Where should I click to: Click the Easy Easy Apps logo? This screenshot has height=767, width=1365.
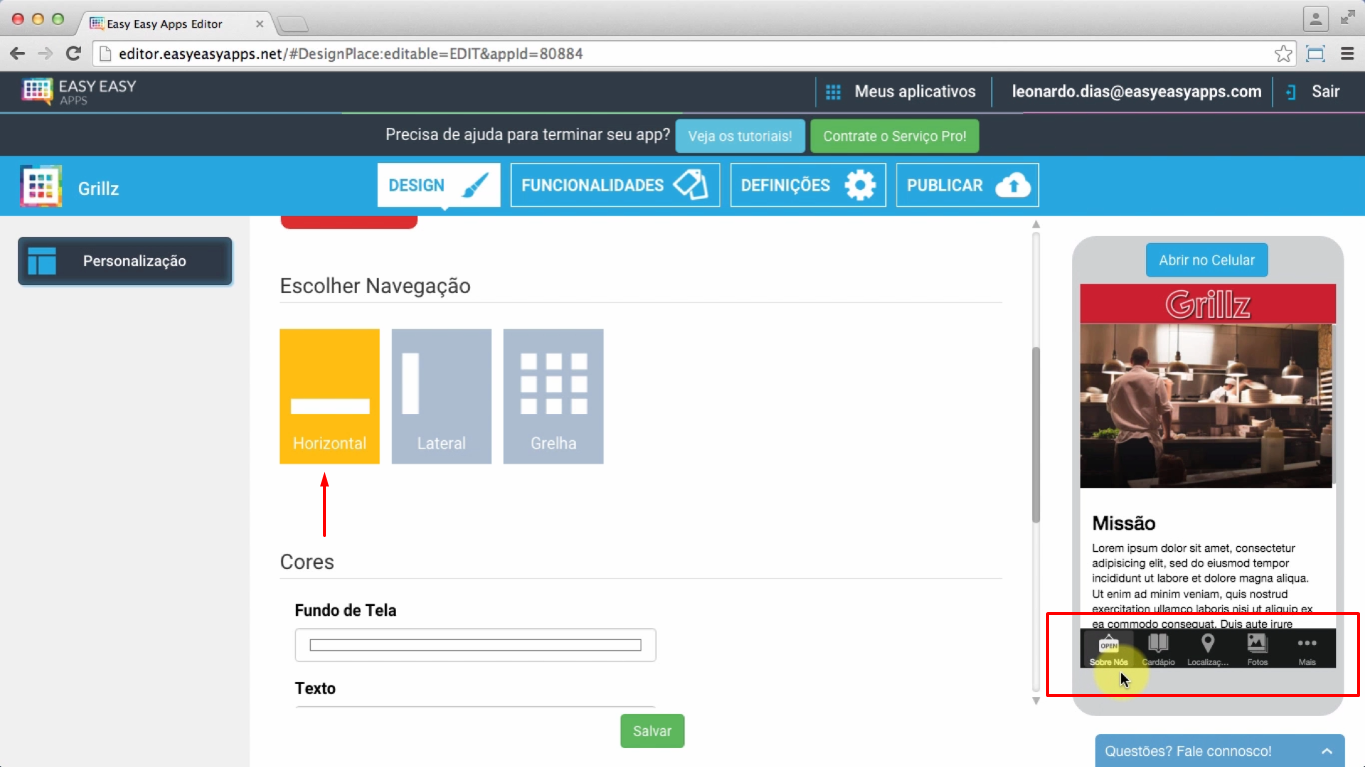pyautogui.click(x=80, y=92)
